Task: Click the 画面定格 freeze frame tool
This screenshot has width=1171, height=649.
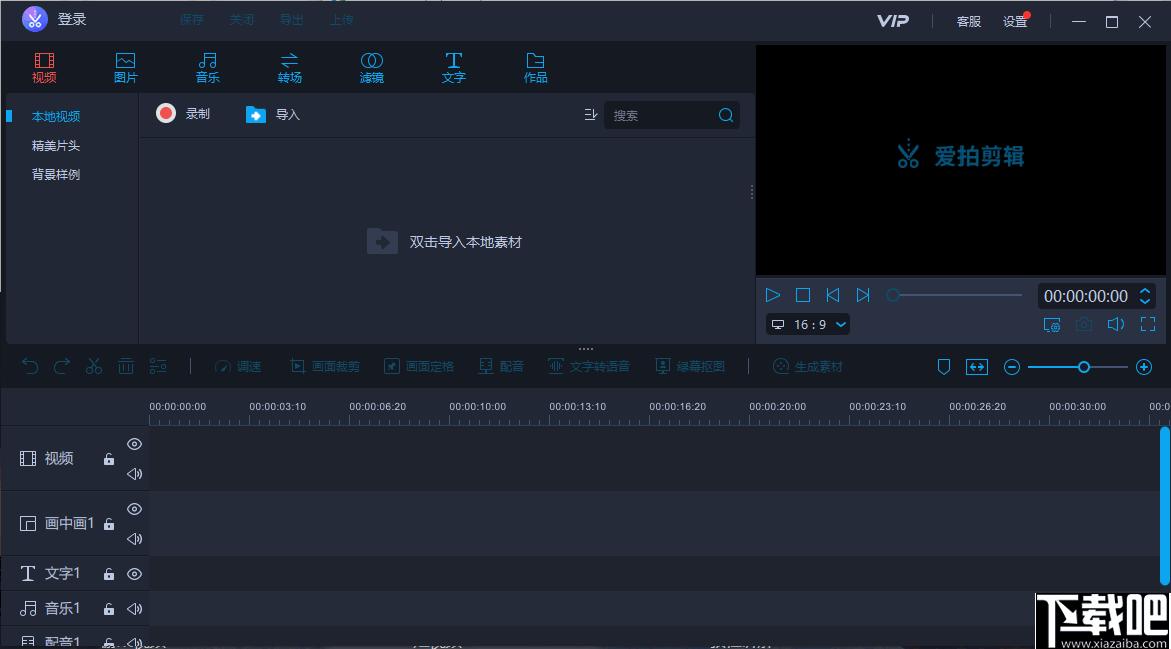Action: tap(419, 367)
